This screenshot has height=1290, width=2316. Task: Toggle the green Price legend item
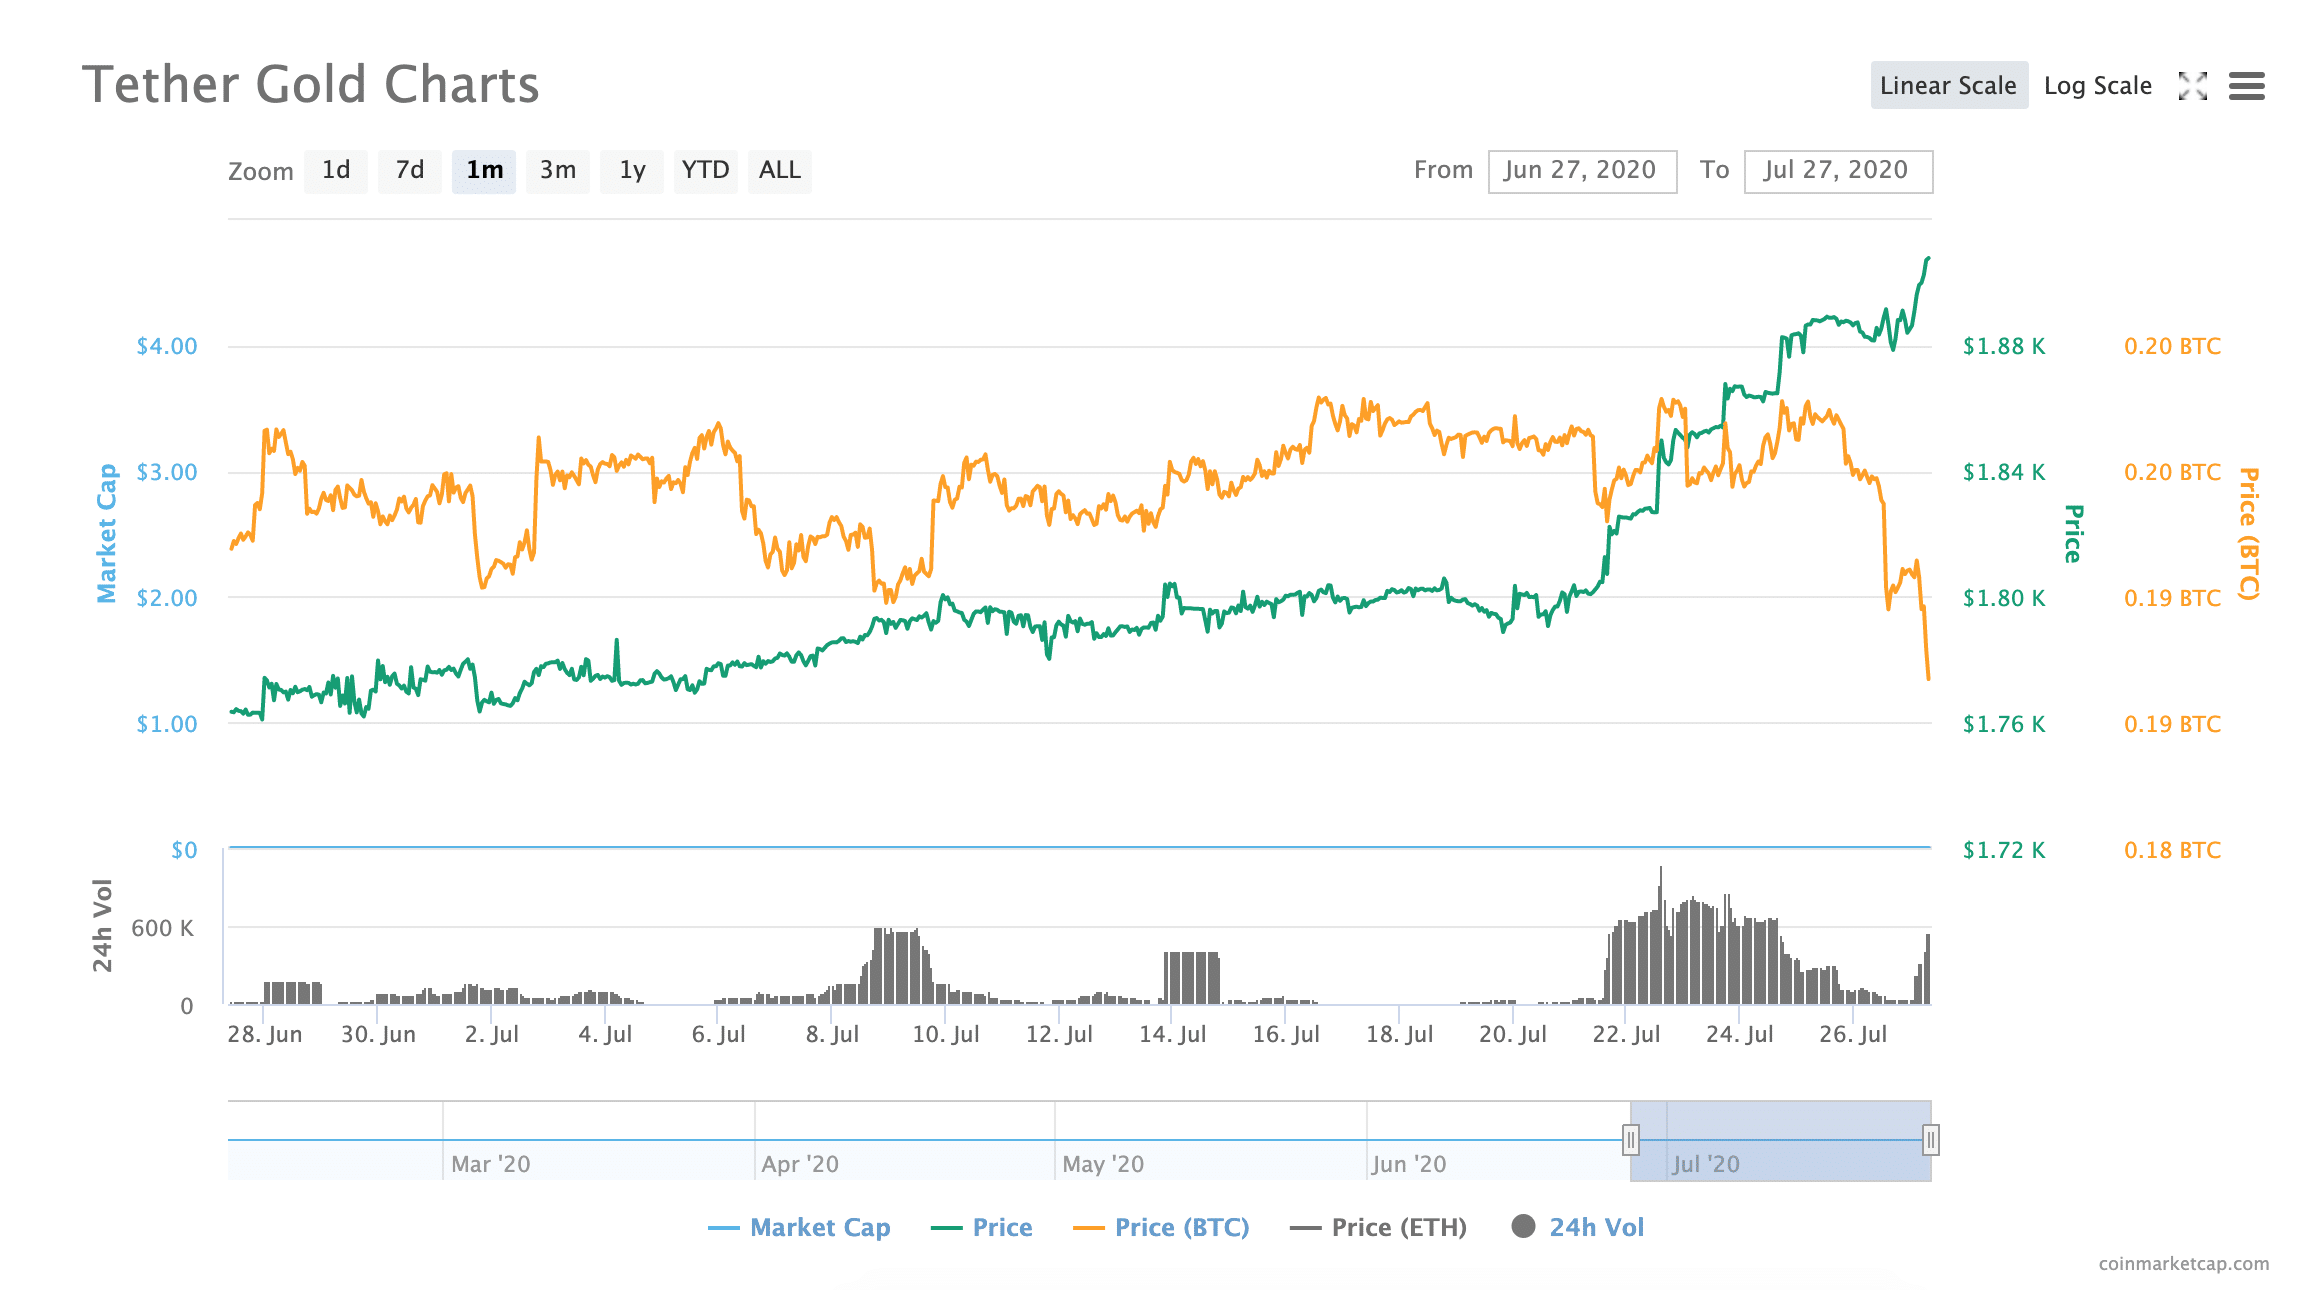click(1001, 1227)
